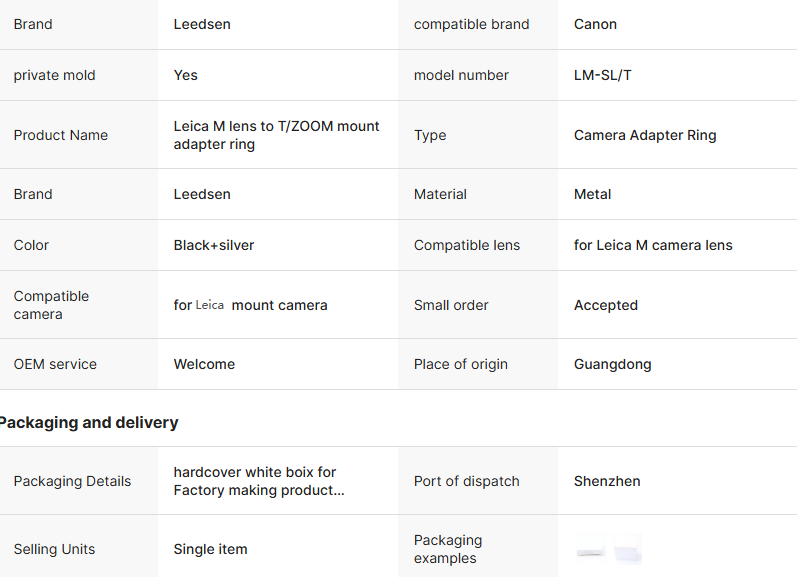The width and height of the screenshot is (797, 577).
Task: Click the 'Single item' selling units value
Action: point(210,549)
